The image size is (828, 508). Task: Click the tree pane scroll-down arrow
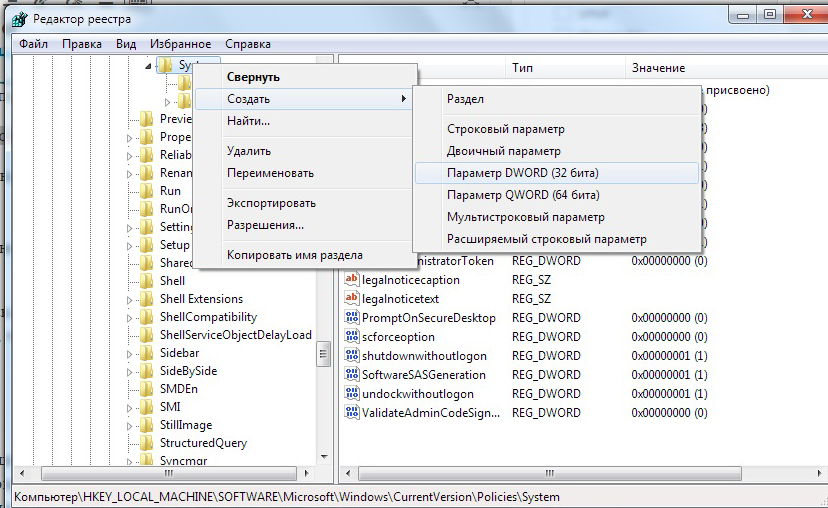(x=324, y=457)
